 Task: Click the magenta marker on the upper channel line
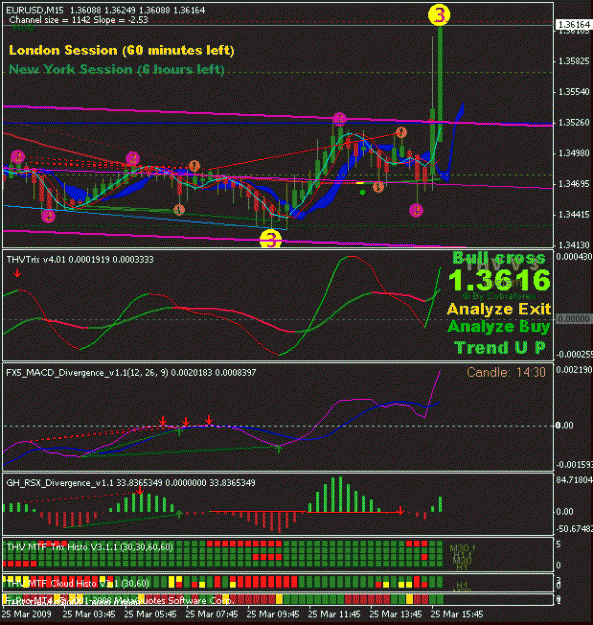[340, 118]
